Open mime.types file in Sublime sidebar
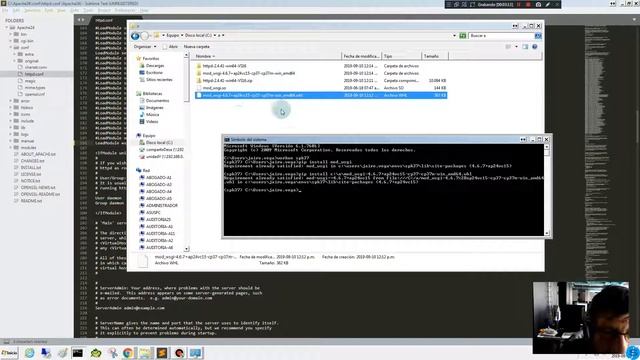 35,87
